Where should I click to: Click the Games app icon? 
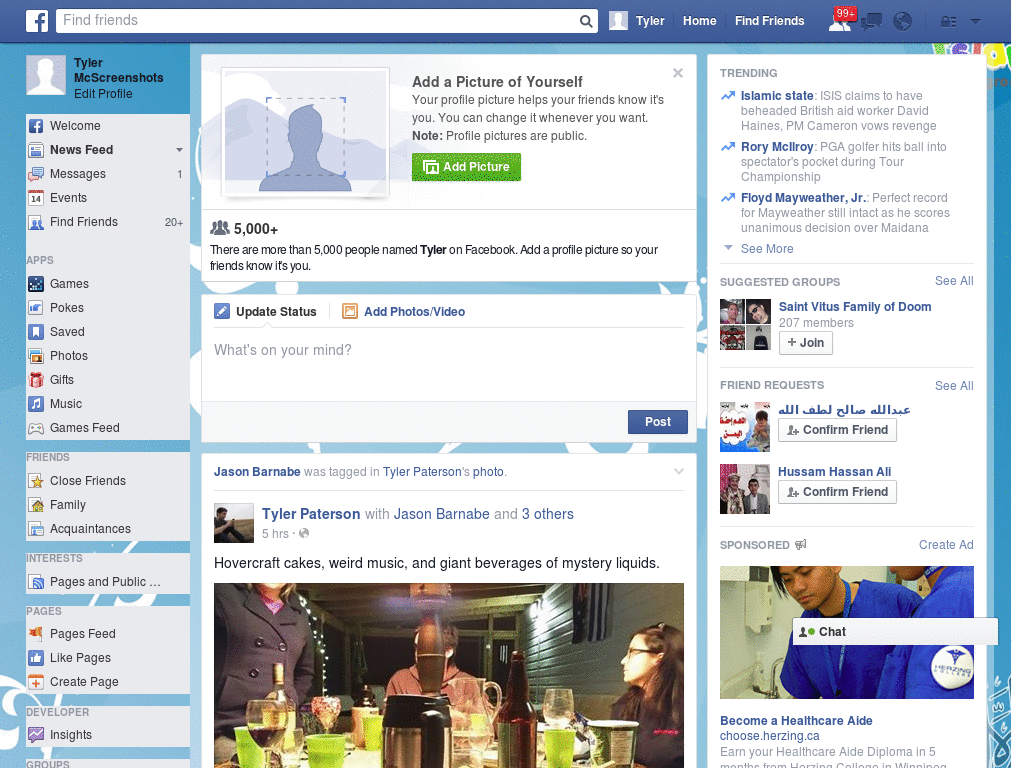click(36, 284)
